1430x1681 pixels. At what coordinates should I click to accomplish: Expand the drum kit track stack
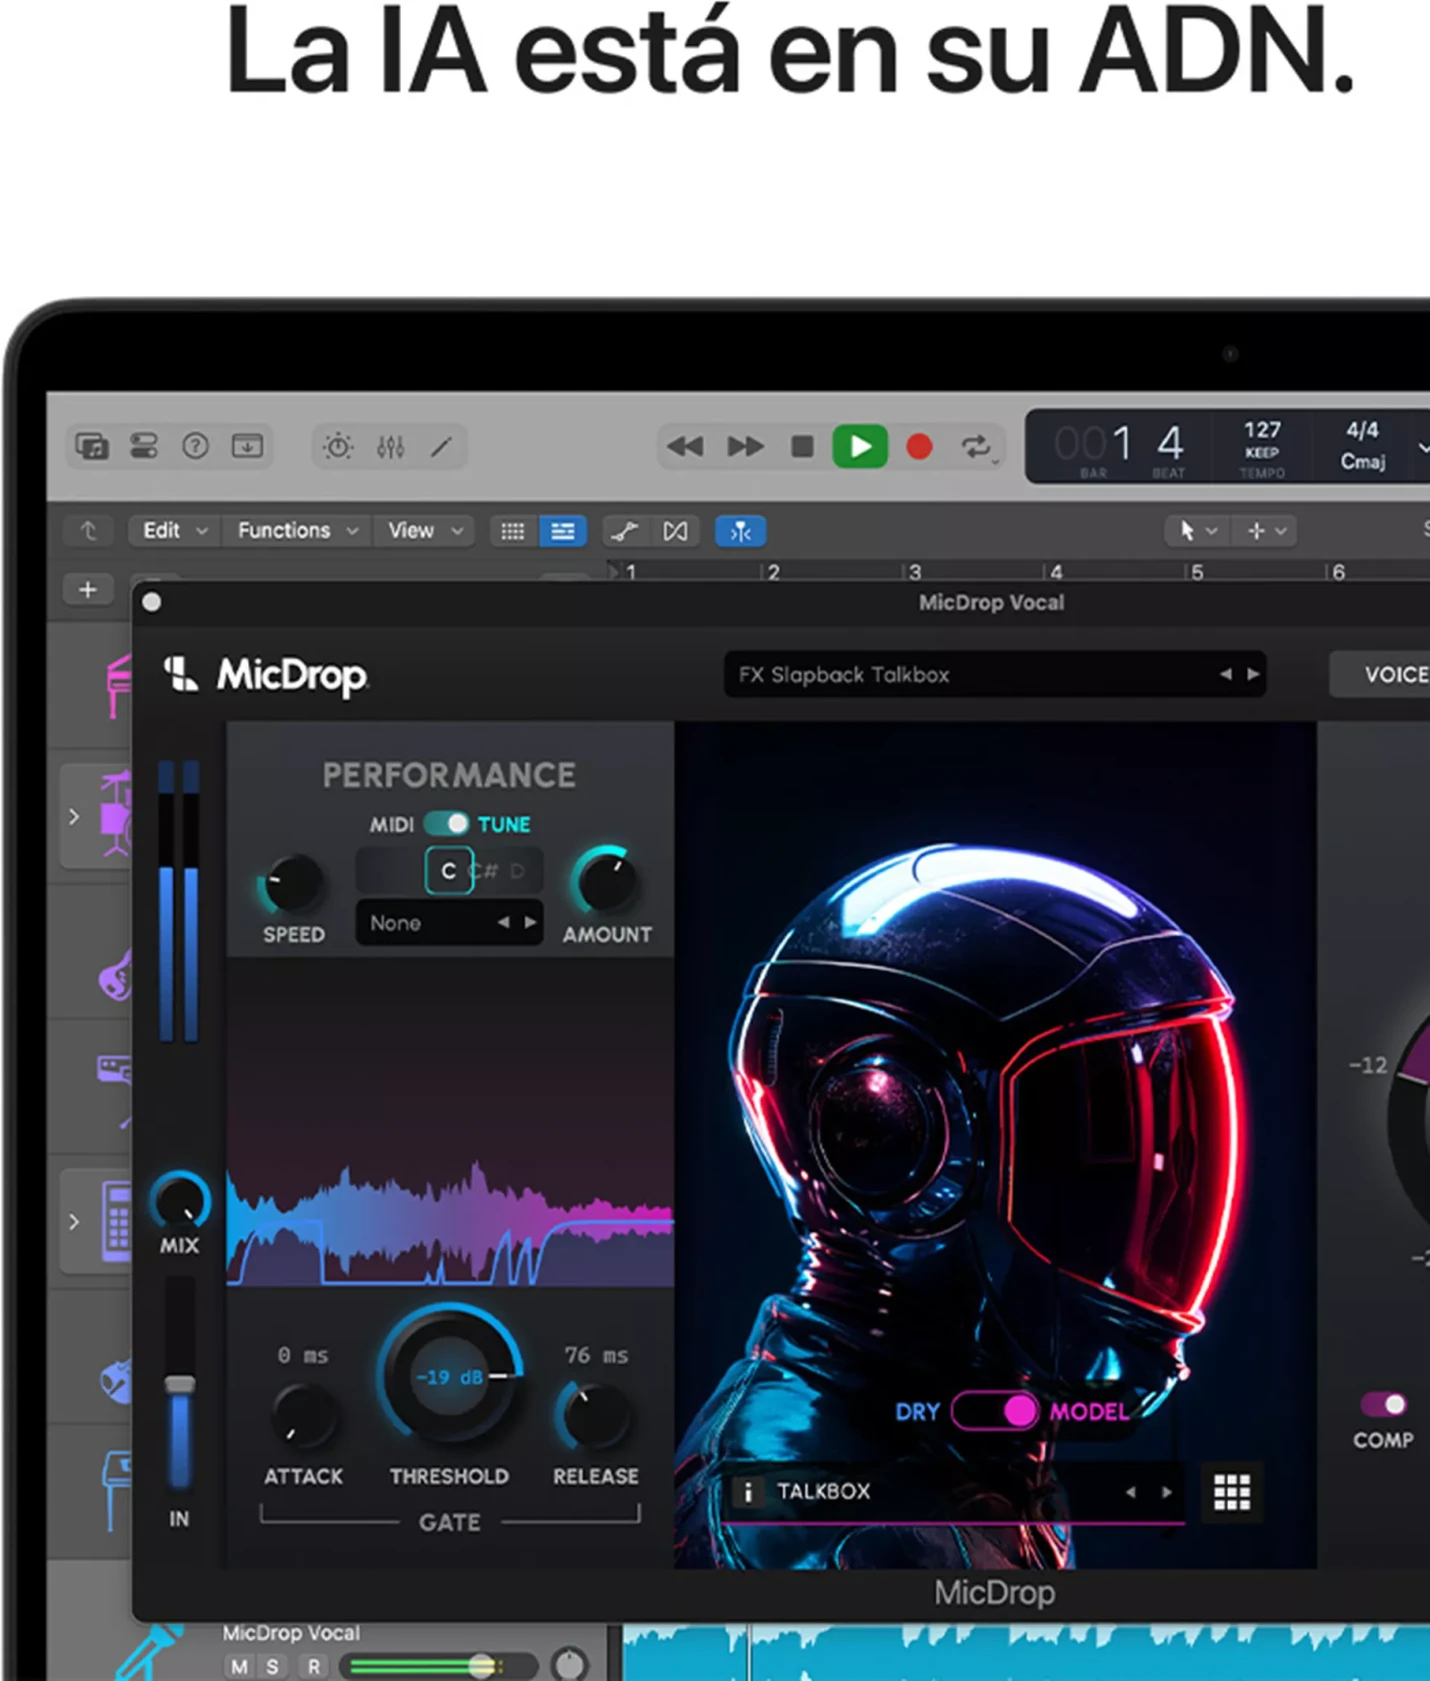73,817
